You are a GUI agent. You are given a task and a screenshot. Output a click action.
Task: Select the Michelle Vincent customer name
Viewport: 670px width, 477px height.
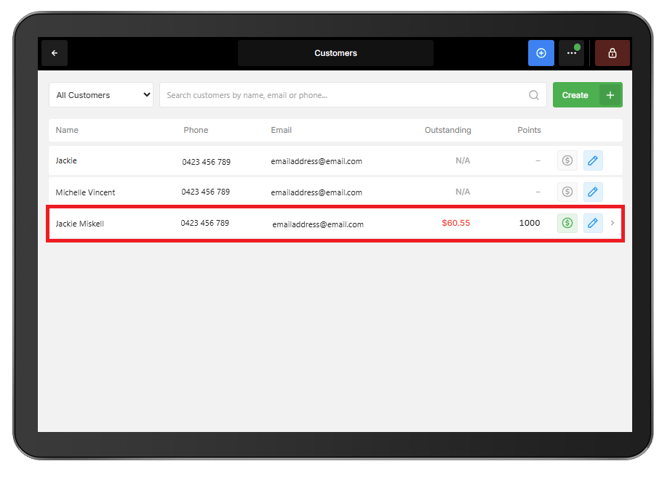tap(85, 192)
